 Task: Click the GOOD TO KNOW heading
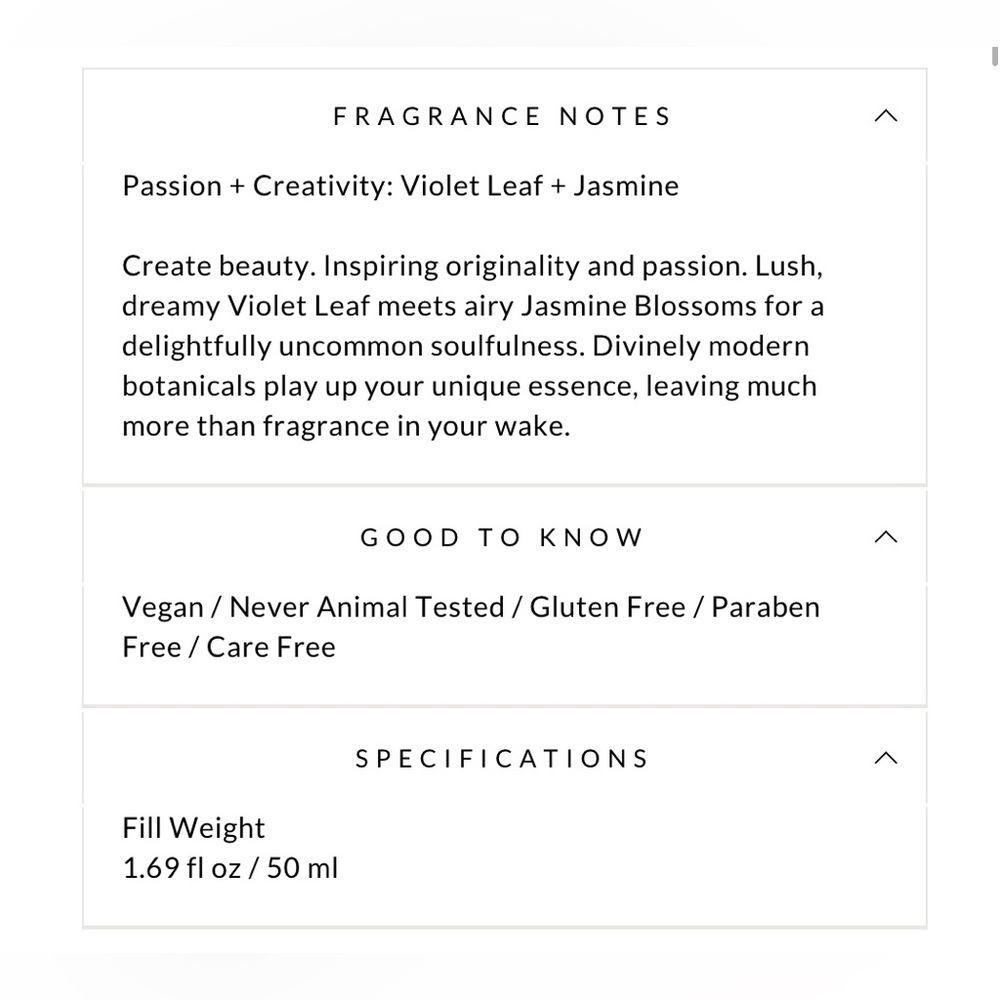[503, 537]
